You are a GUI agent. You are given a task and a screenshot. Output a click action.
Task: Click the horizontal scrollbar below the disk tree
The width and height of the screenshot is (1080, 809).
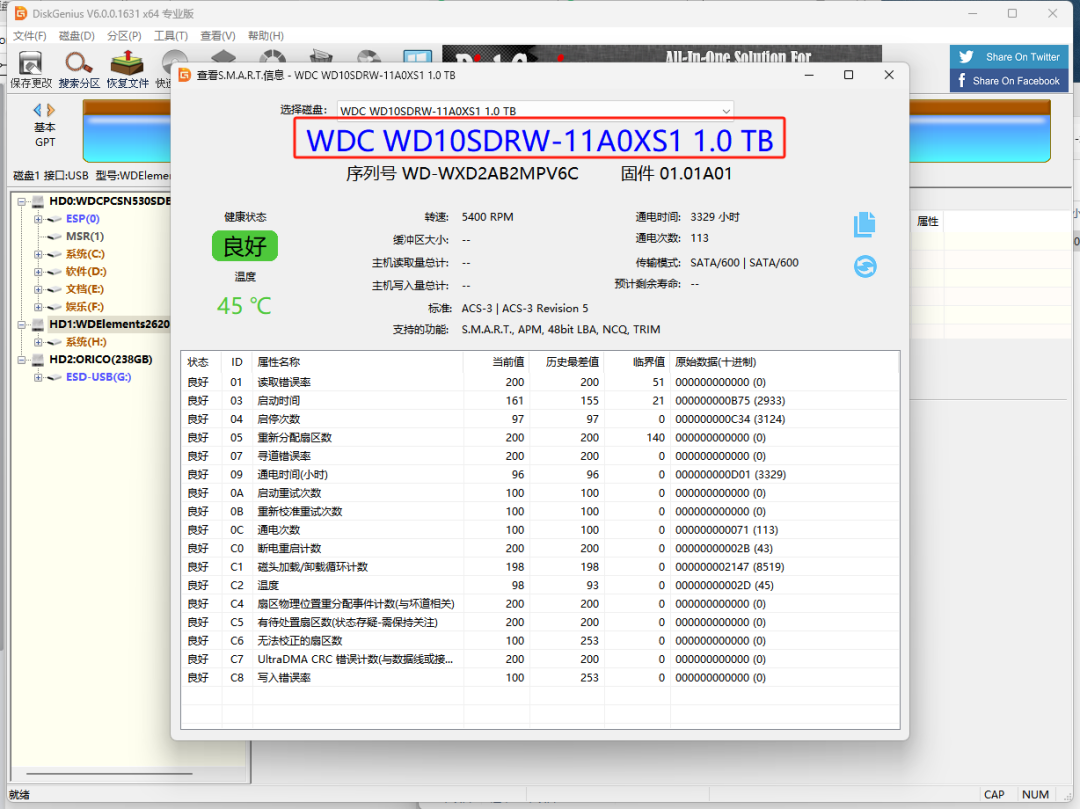click(x=109, y=774)
